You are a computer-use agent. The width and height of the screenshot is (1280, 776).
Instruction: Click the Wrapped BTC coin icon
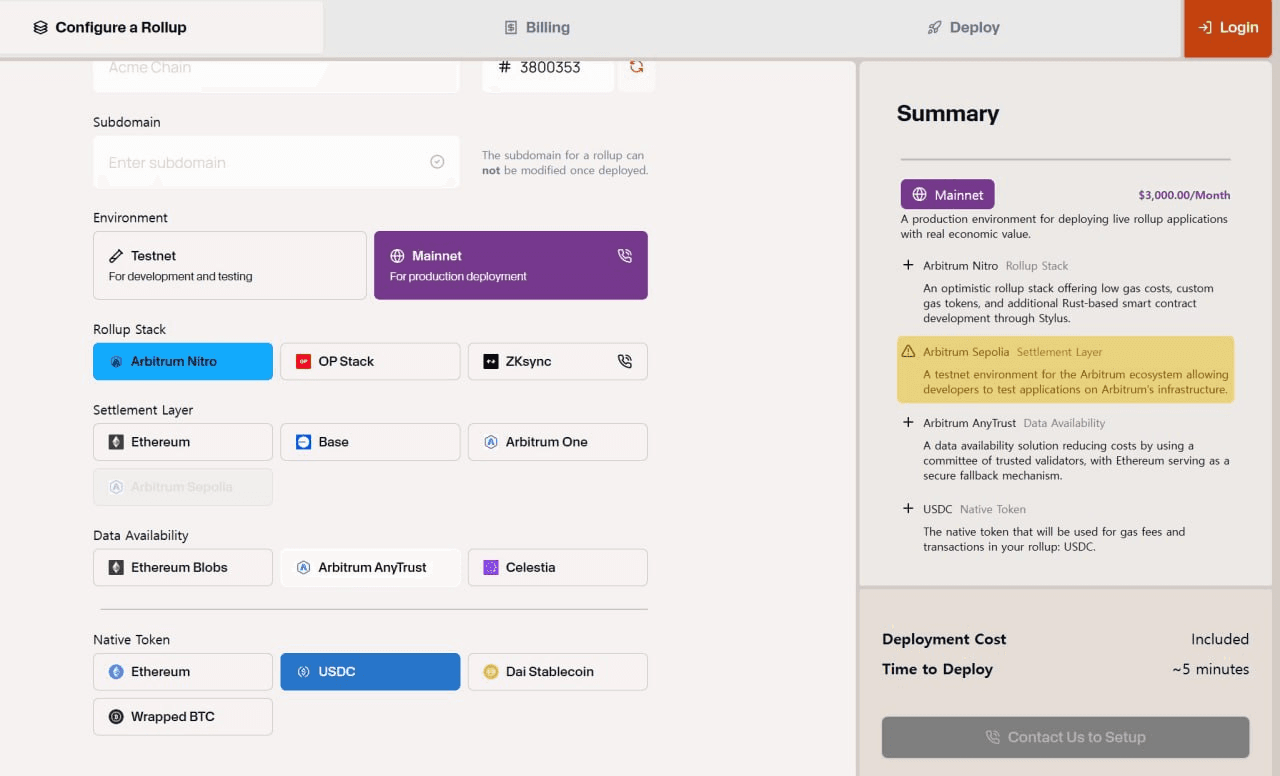point(116,717)
